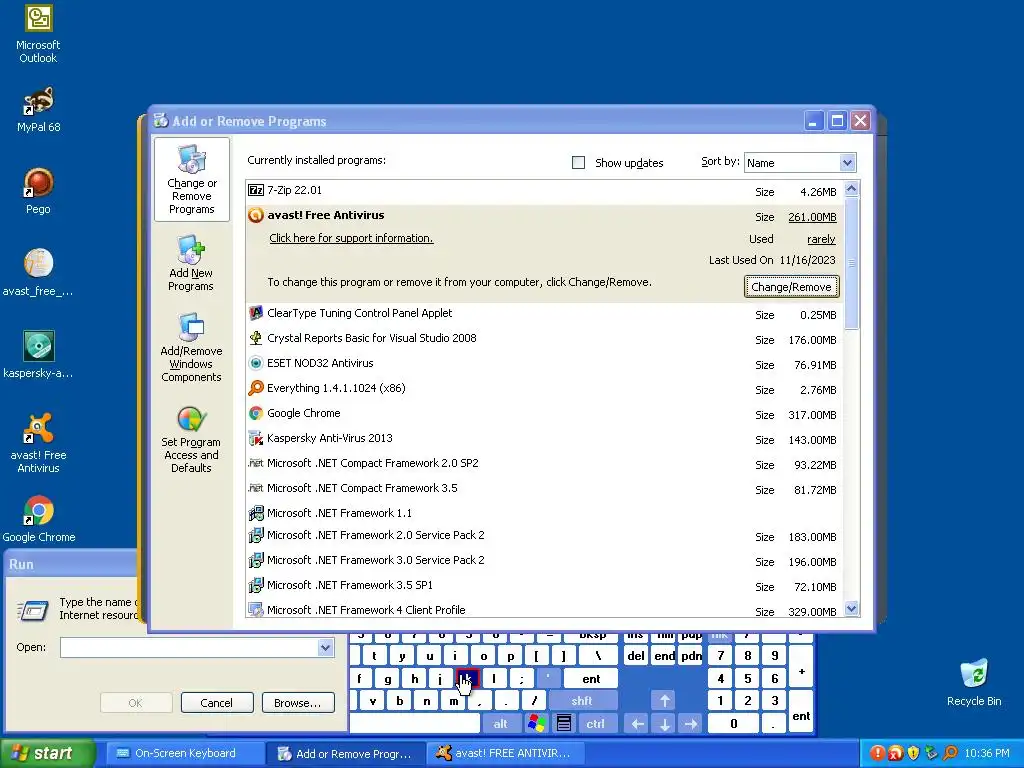Screen dimensions: 1024x768
Task: Click yellow shield Windows Security tray icon
Action: pos(914,754)
